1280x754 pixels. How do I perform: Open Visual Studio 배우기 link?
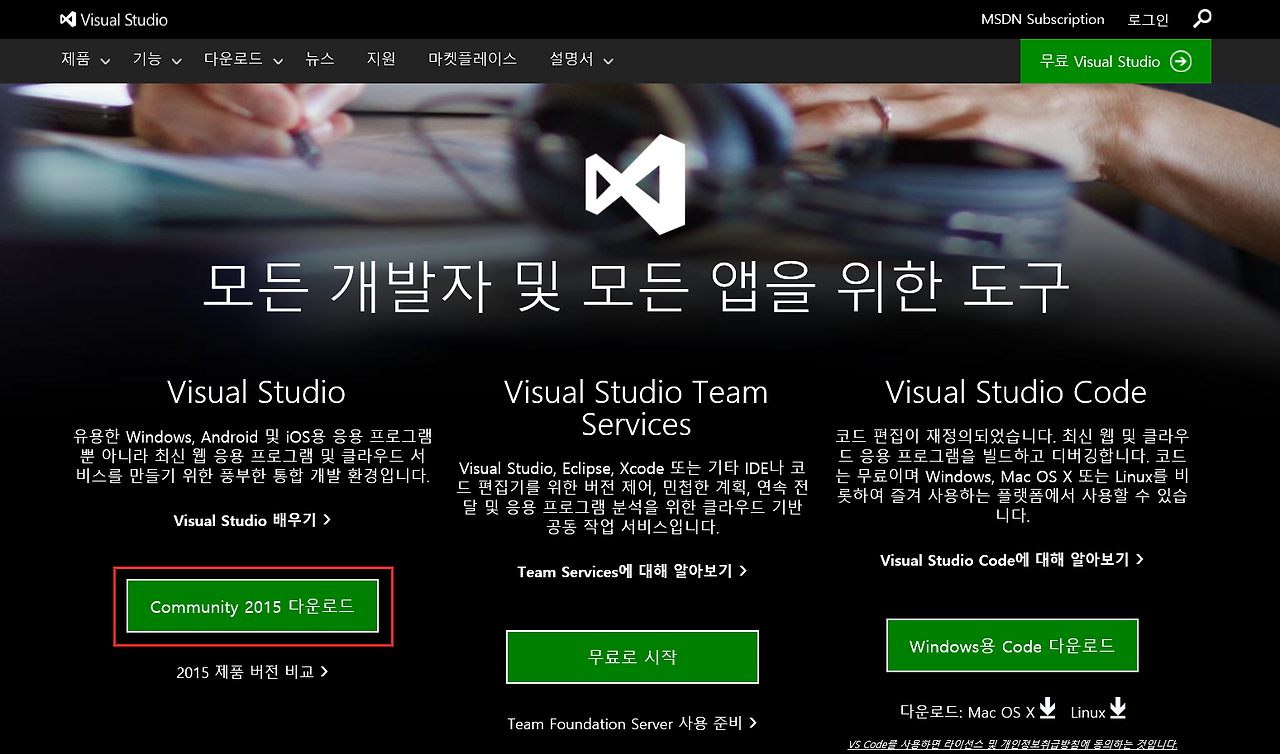252,520
